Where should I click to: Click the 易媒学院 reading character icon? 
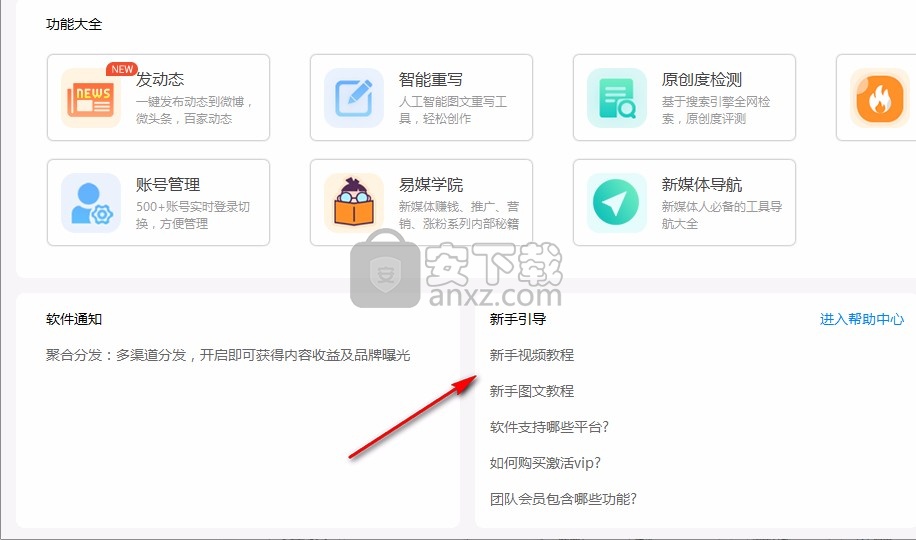coord(353,203)
